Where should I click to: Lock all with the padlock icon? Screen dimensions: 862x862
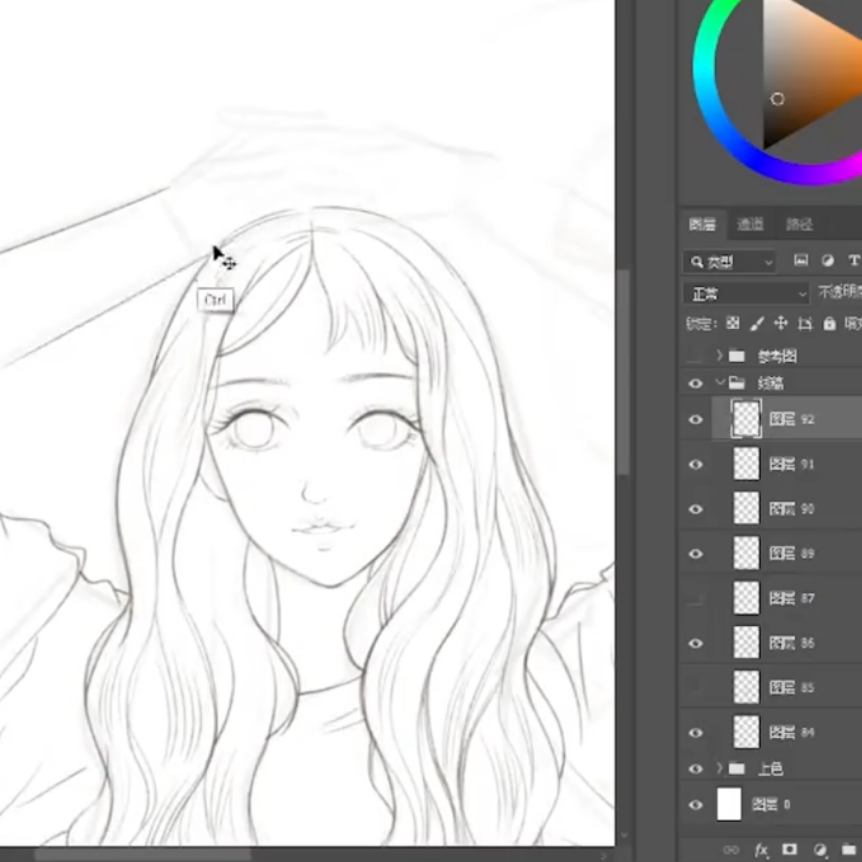coord(830,323)
